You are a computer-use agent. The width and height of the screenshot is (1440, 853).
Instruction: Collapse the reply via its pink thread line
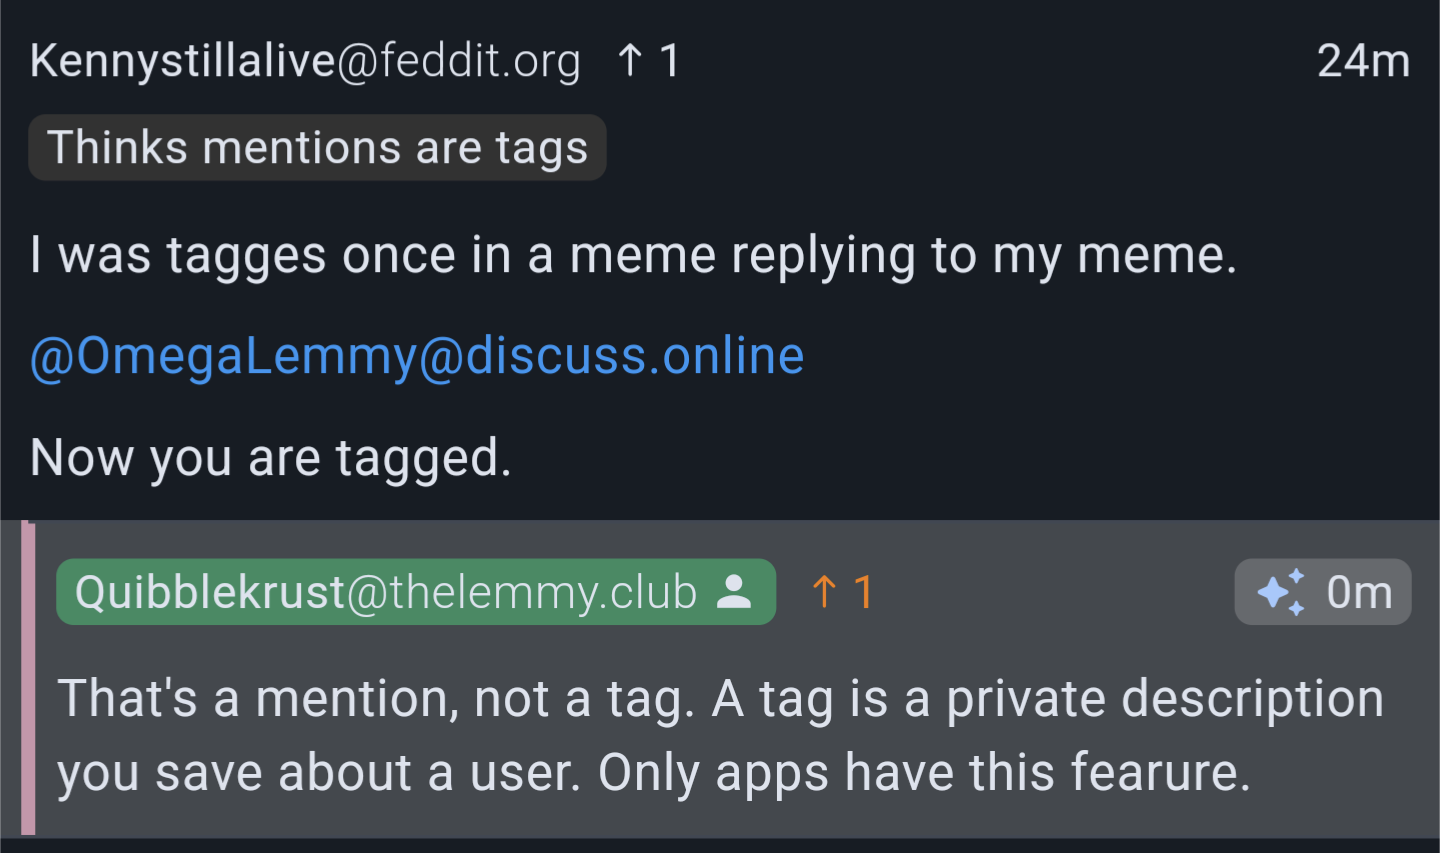tap(28, 678)
